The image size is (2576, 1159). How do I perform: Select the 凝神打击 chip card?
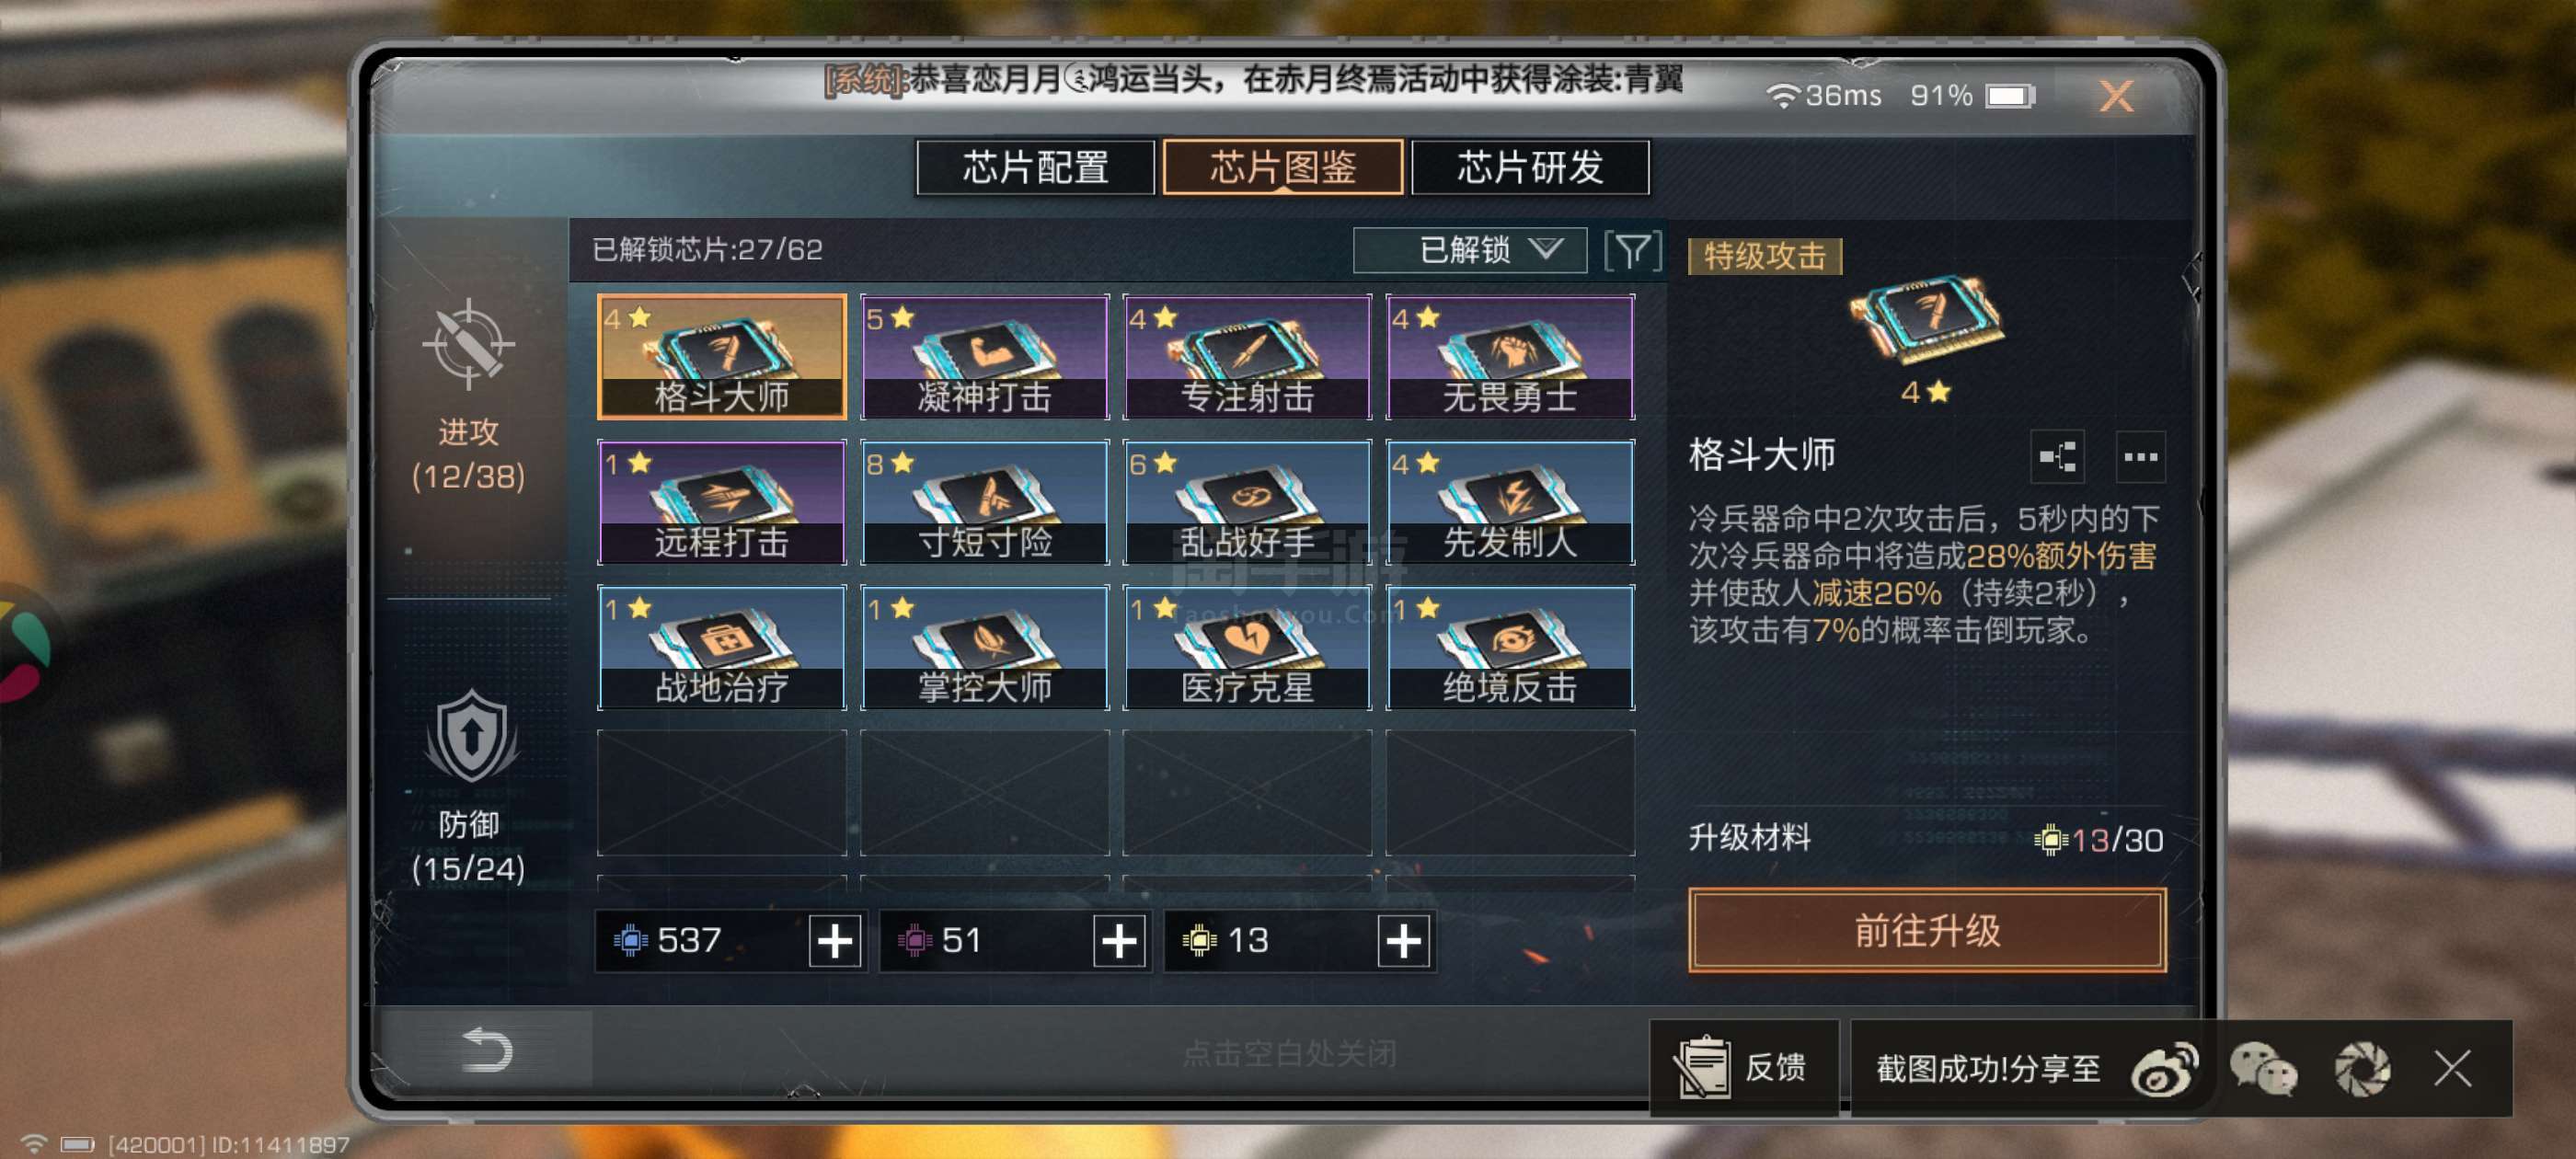point(984,357)
